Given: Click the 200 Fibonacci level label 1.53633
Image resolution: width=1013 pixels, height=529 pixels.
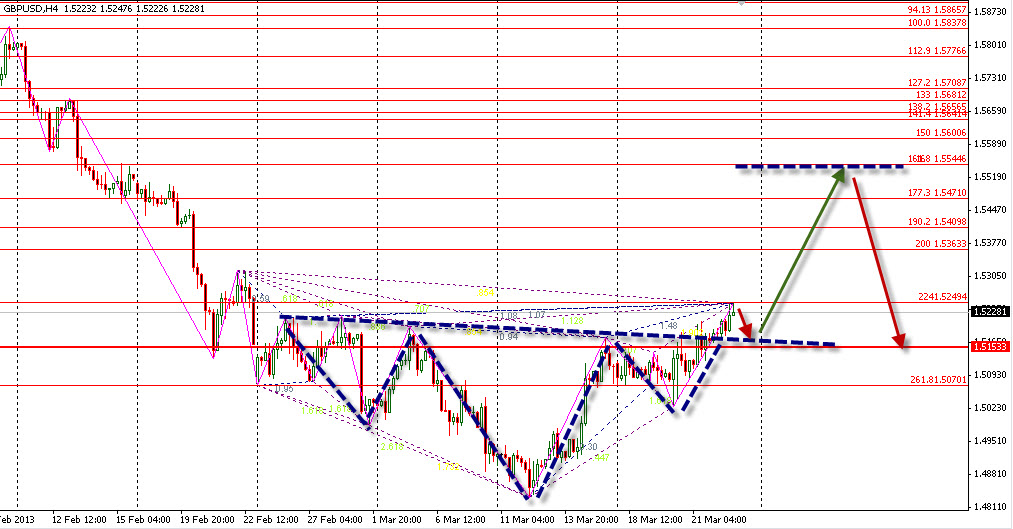Looking at the screenshot, I should 938,243.
